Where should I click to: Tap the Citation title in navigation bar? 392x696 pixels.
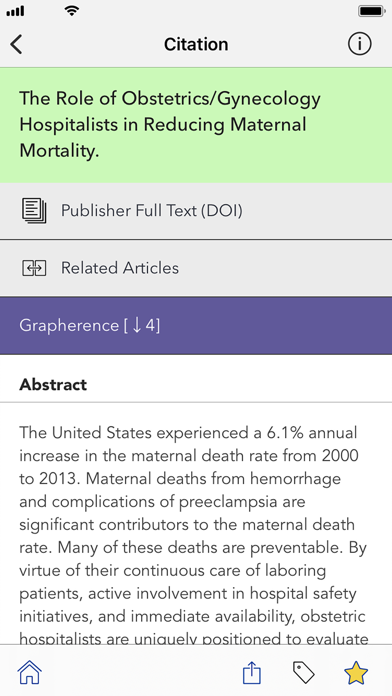(x=196, y=44)
